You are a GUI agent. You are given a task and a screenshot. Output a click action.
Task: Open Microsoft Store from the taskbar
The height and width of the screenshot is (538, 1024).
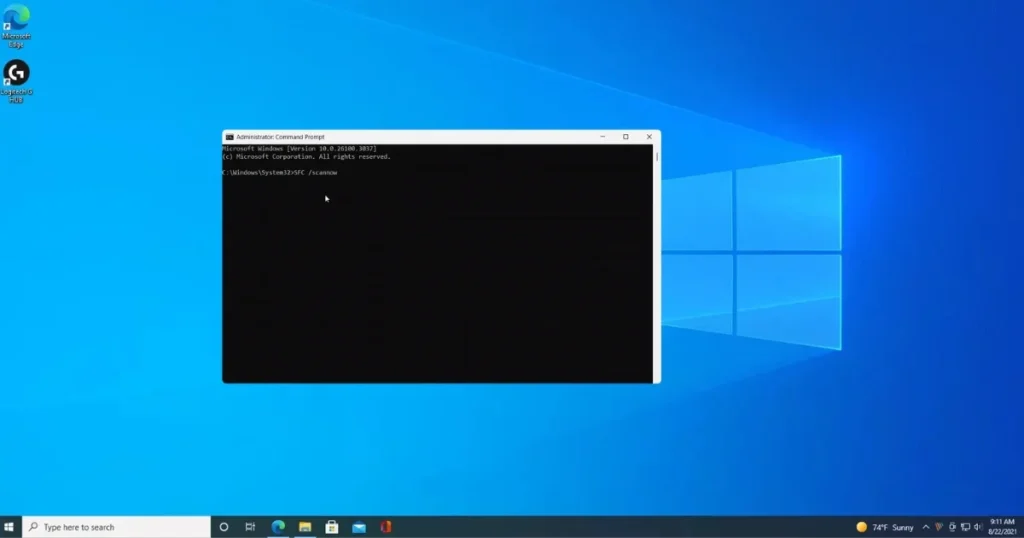coord(332,527)
